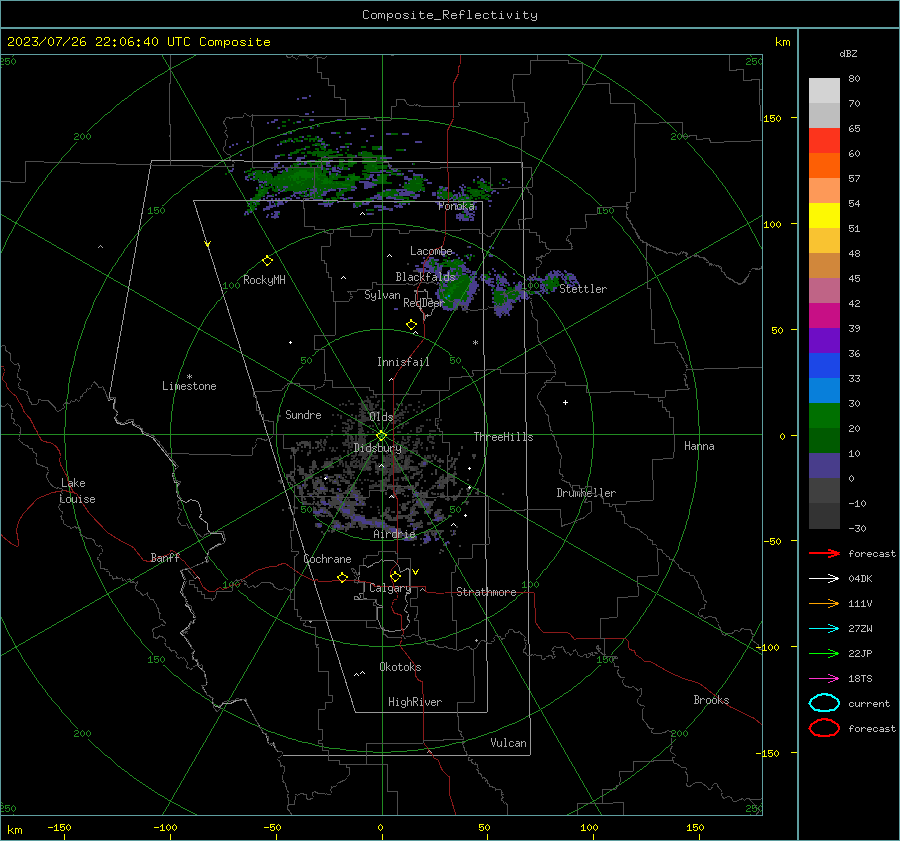
Task: Select the yellow diamond marker below Cochrane
Action: (343, 577)
